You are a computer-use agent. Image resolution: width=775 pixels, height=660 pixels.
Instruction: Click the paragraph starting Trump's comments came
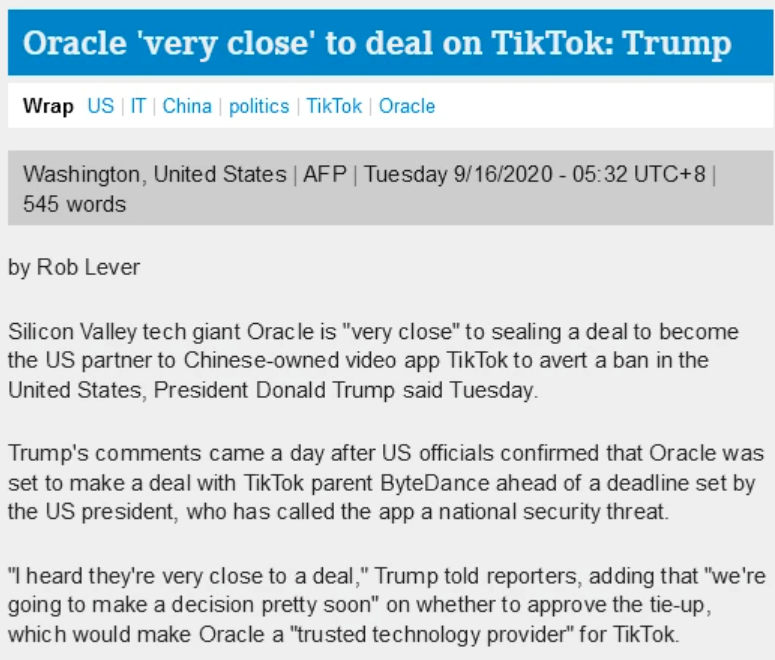click(386, 483)
